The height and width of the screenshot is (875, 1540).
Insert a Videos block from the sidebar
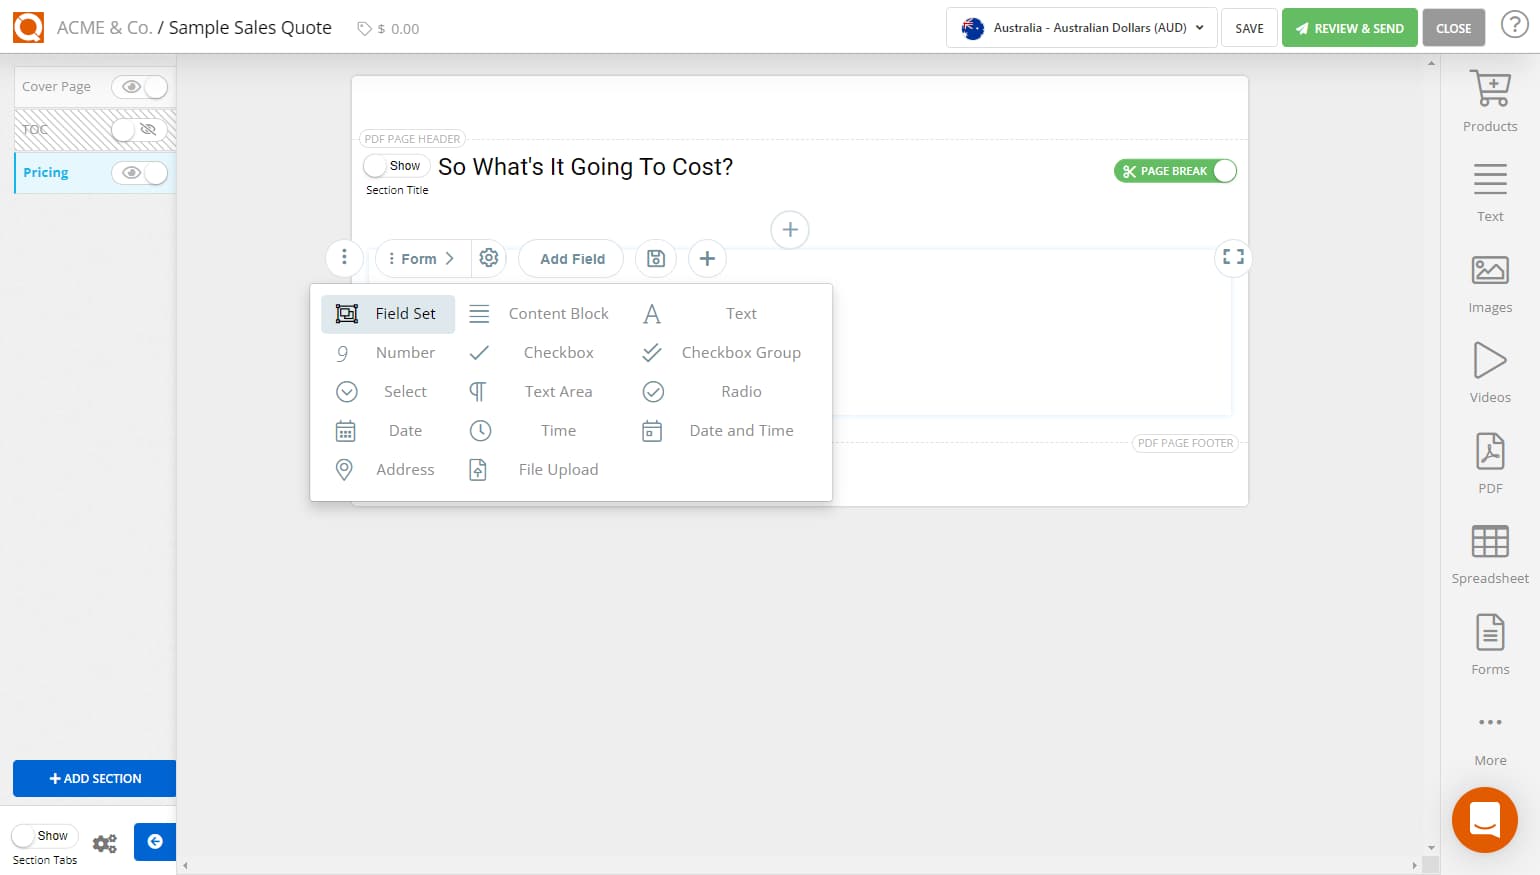click(x=1490, y=370)
